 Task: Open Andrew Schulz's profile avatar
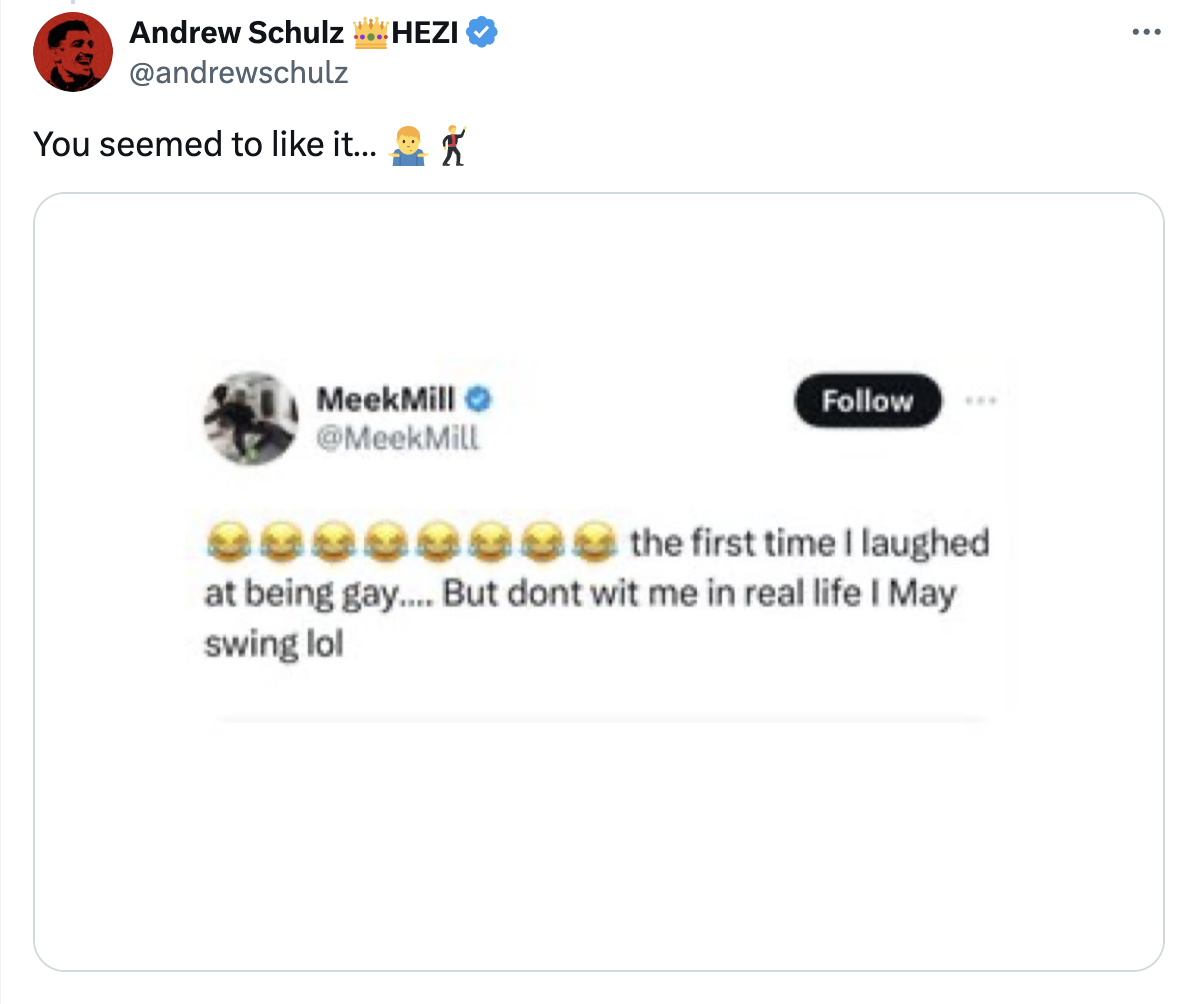72,52
